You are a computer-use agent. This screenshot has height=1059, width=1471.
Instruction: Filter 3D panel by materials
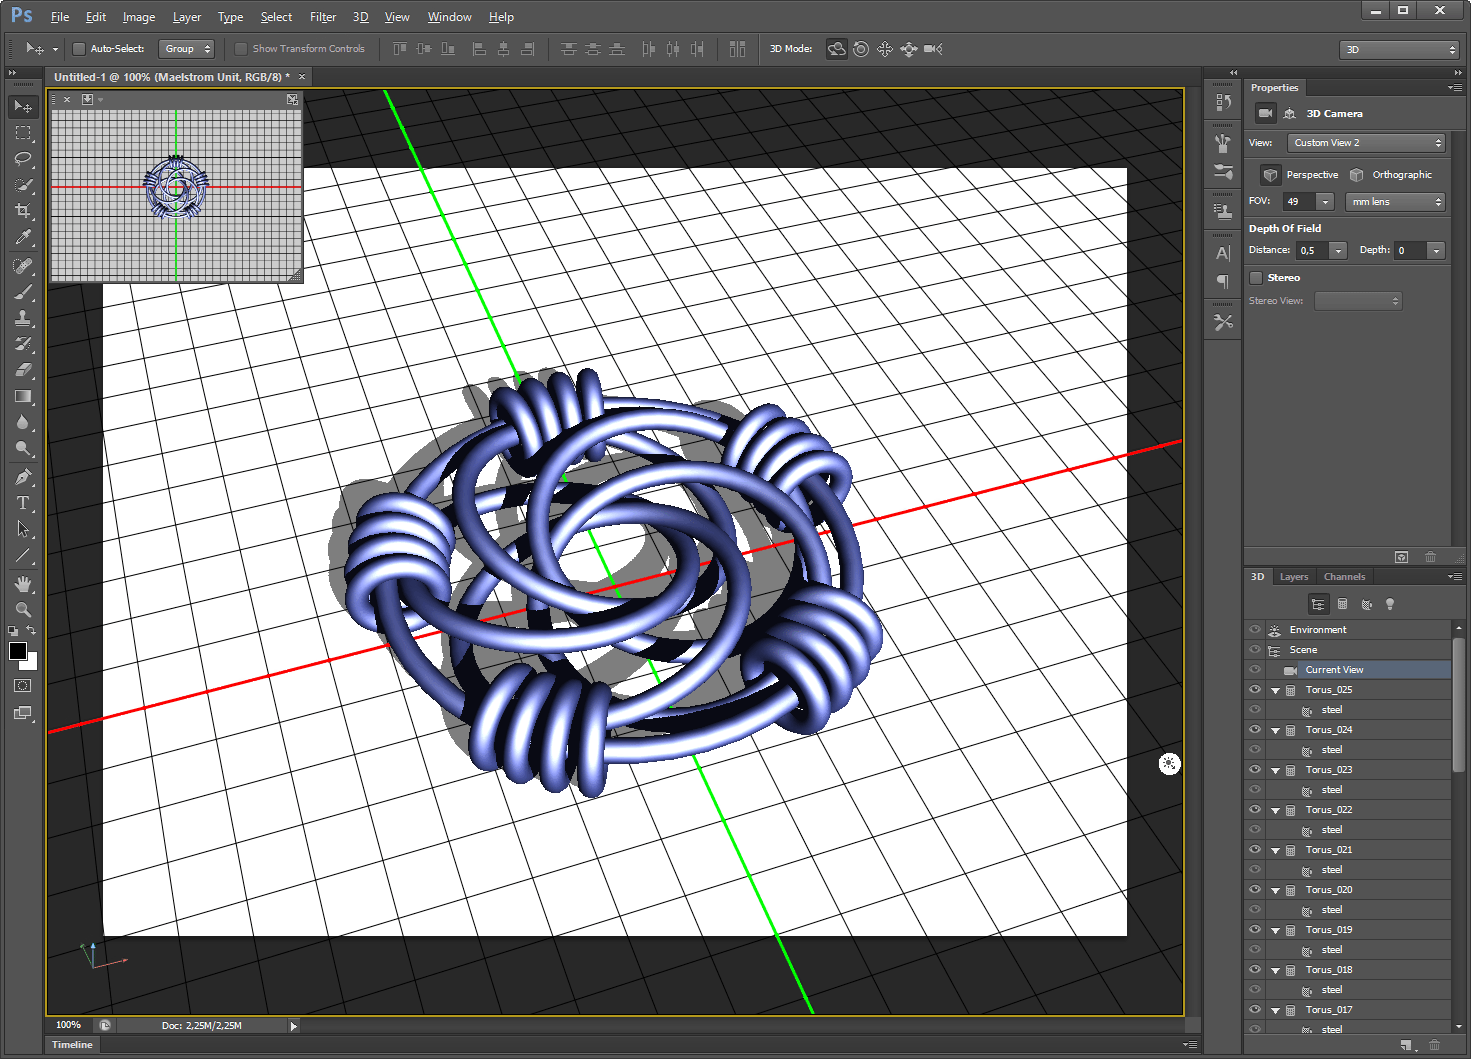click(x=1366, y=604)
